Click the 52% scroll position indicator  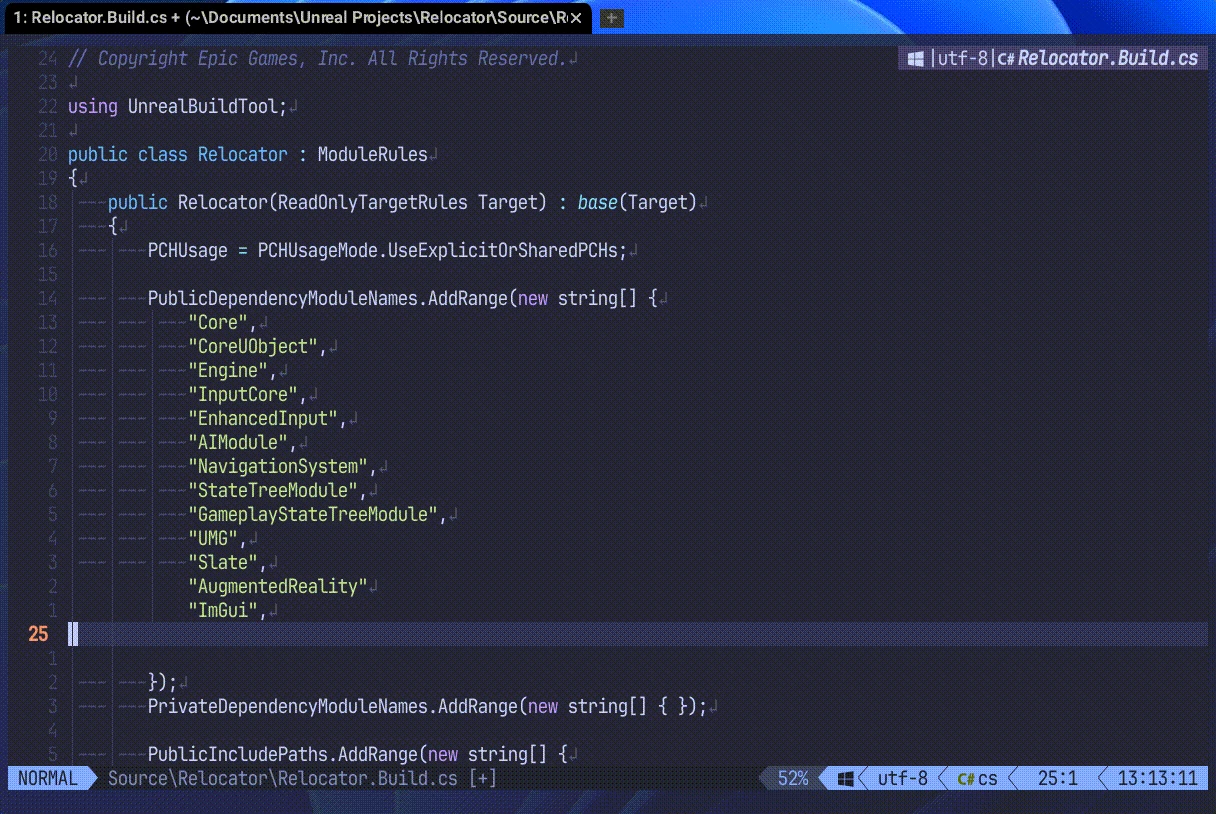point(793,778)
